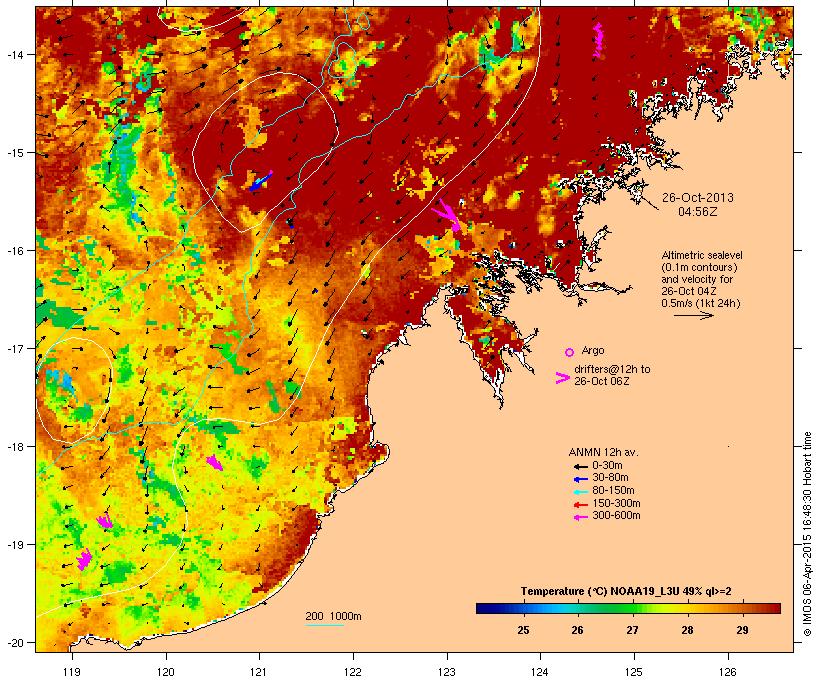This screenshot has height=680, width=820.
Task: Click the '150-300m' depth label
Action: click(616, 503)
